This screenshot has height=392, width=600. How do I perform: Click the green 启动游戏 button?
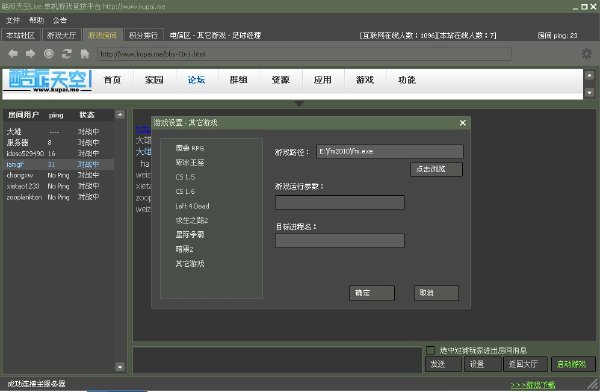pos(573,364)
